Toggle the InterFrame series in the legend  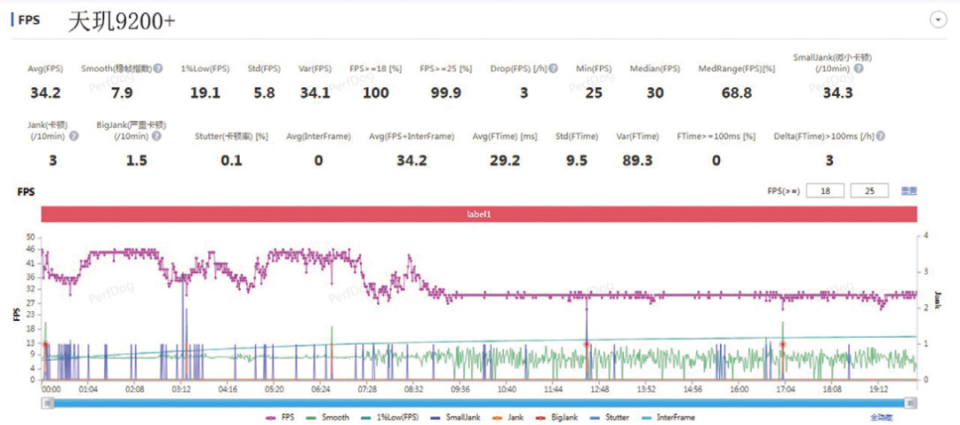[668, 418]
